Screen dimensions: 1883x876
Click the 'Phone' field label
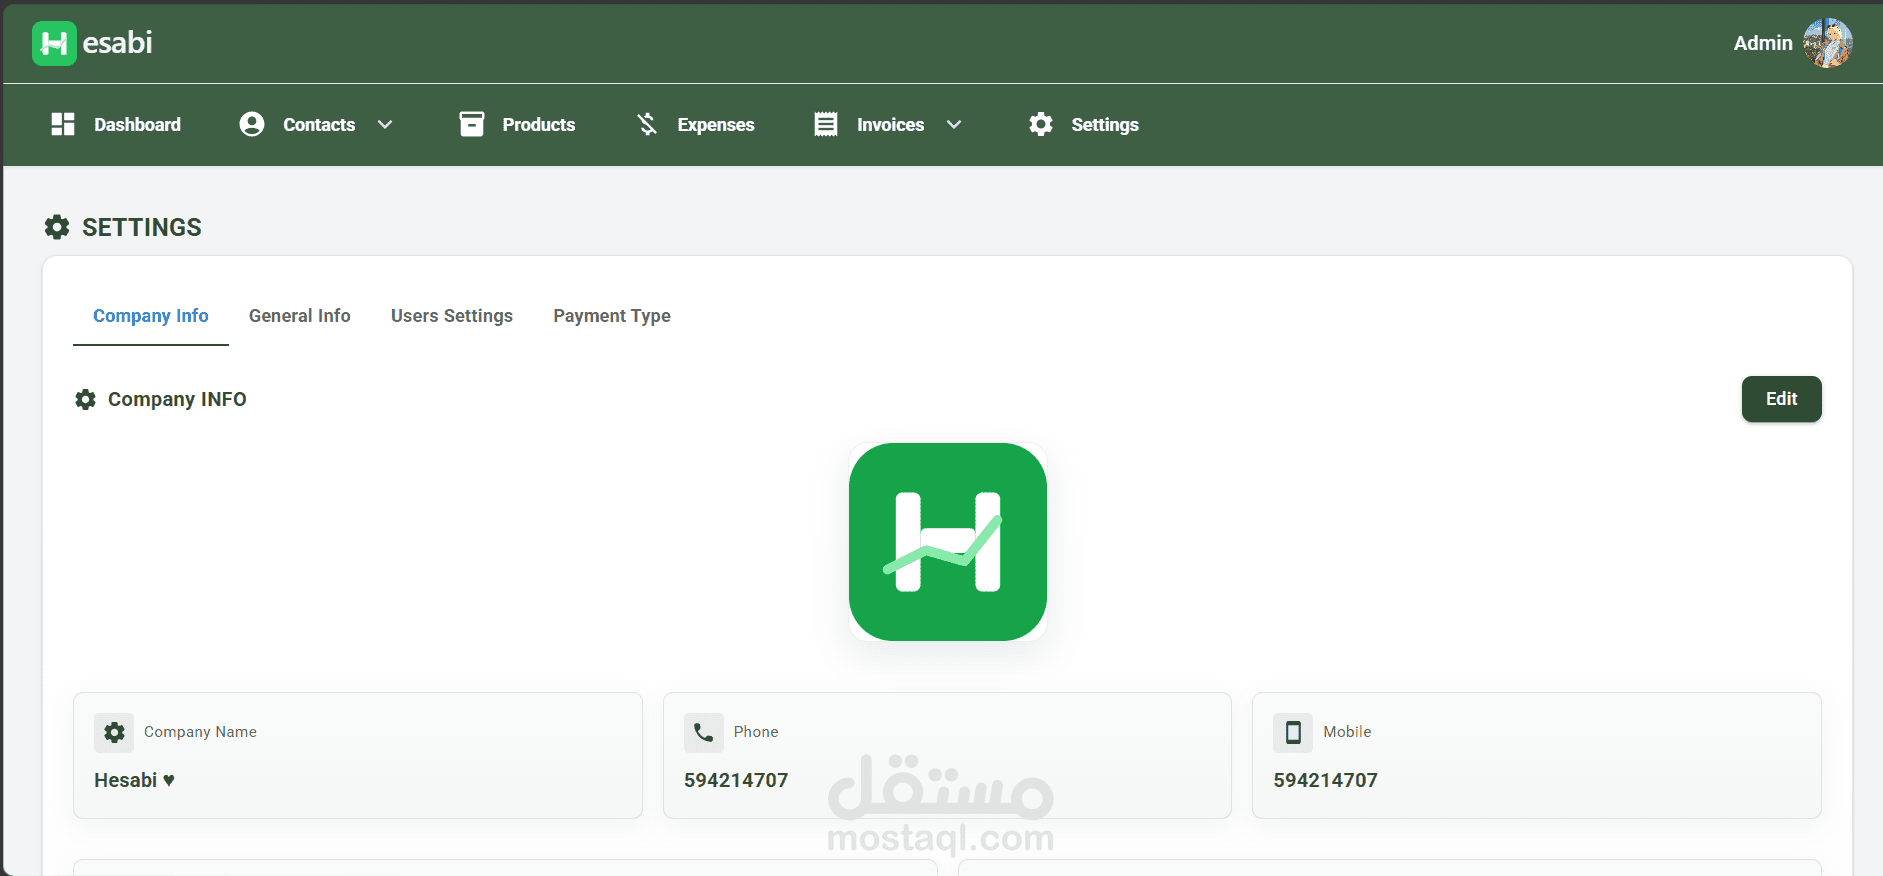(x=756, y=732)
